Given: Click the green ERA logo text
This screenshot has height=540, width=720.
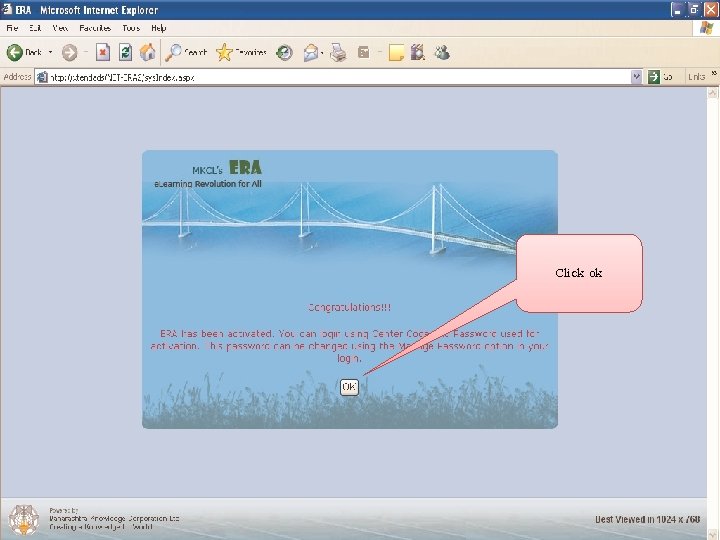Looking at the screenshot, I should click(x=245, y=168).
